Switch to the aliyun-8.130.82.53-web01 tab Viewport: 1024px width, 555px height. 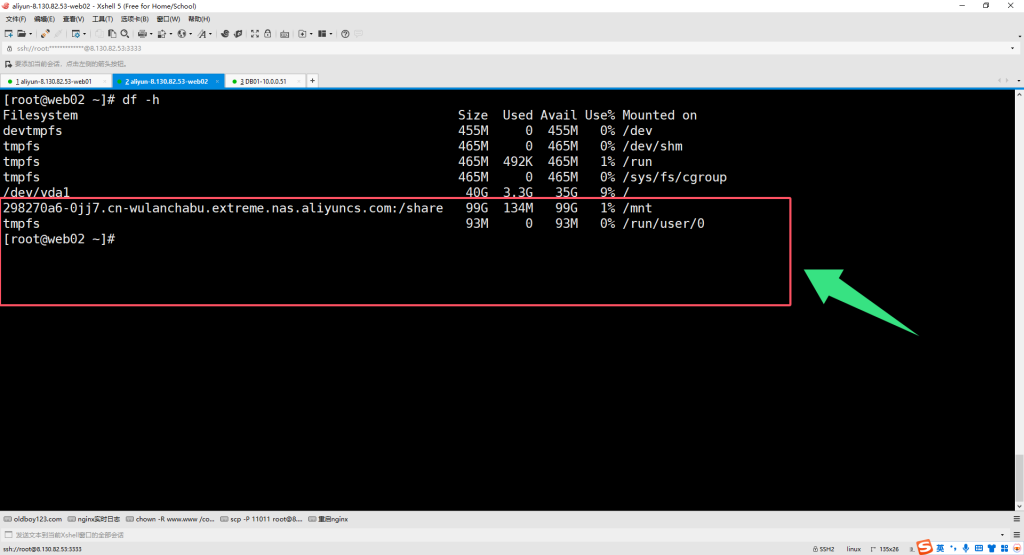54,81
